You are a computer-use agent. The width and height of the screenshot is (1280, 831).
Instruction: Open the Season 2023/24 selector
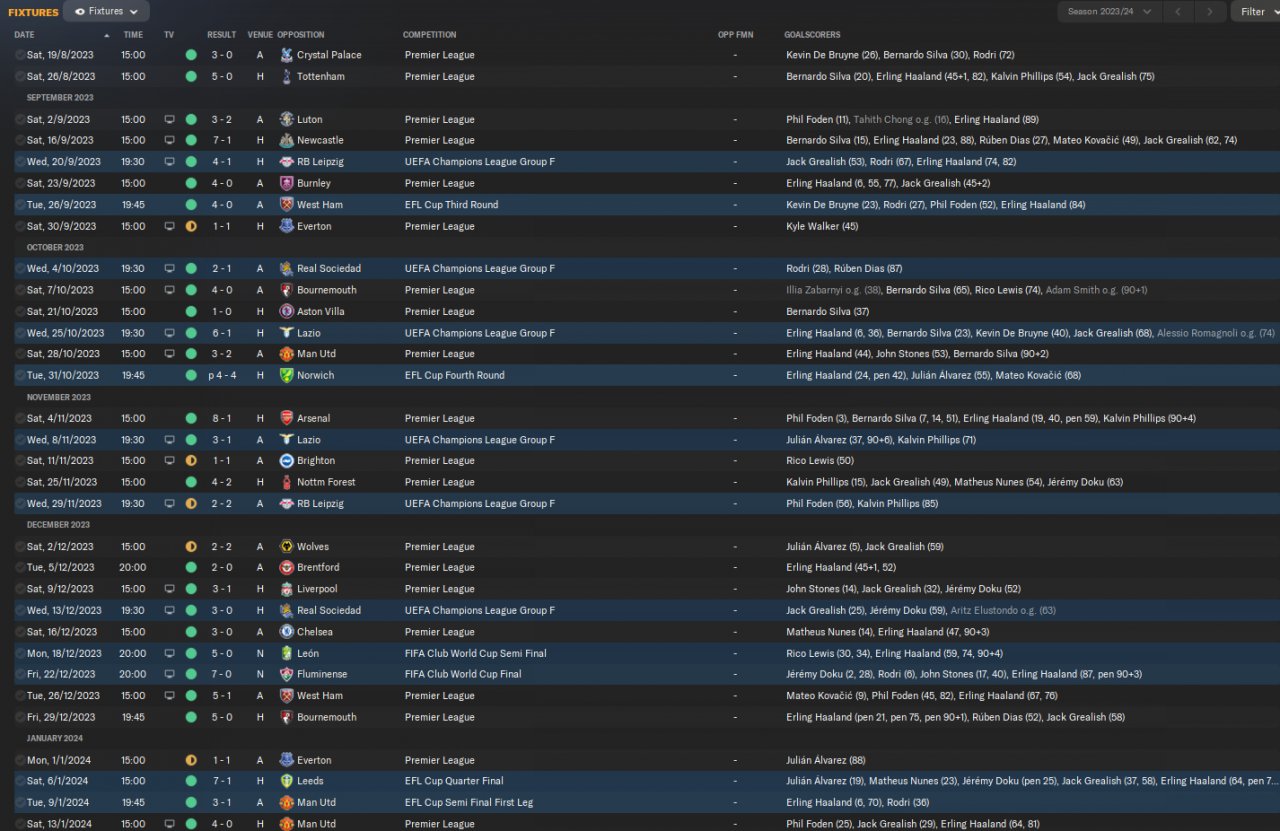click(x=1109, y=12)
